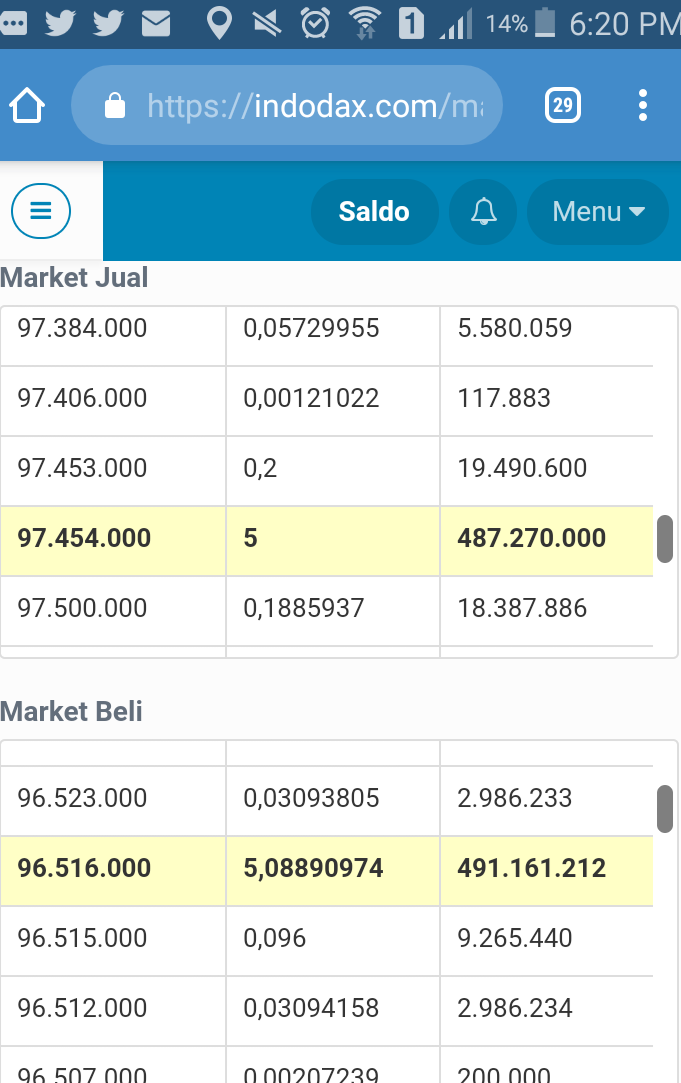681x1083 pixels.
Task: Tap the muted sound icon in status bar
Action: tap(267, 24)
